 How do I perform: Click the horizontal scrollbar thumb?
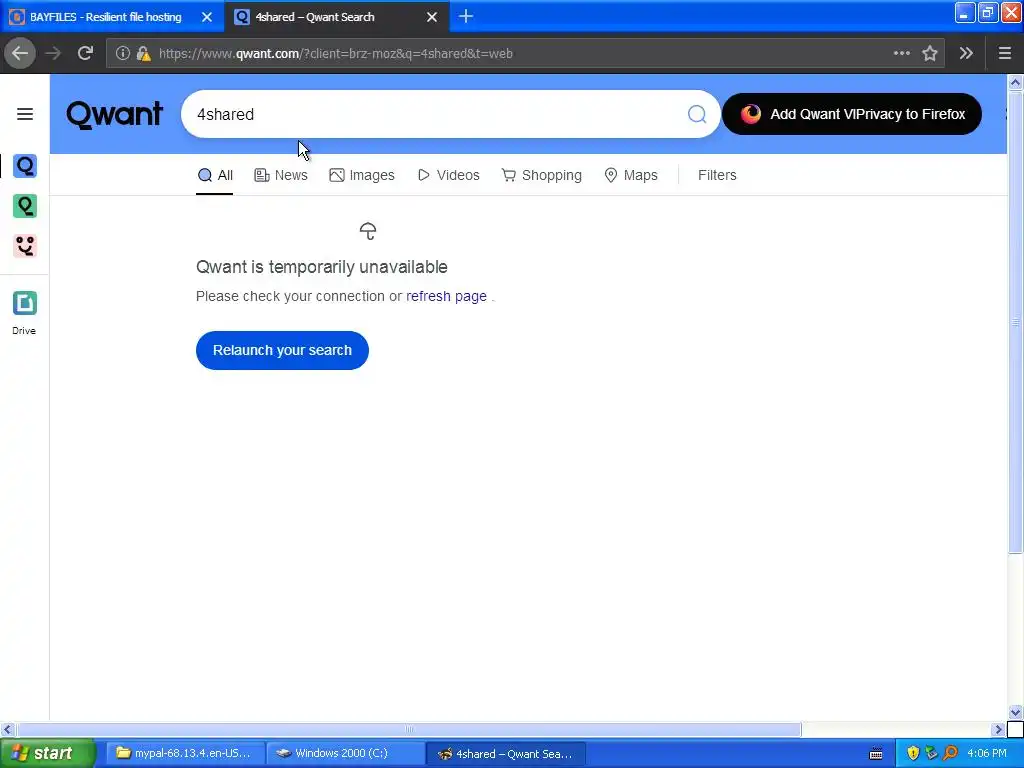coord(409,729)
